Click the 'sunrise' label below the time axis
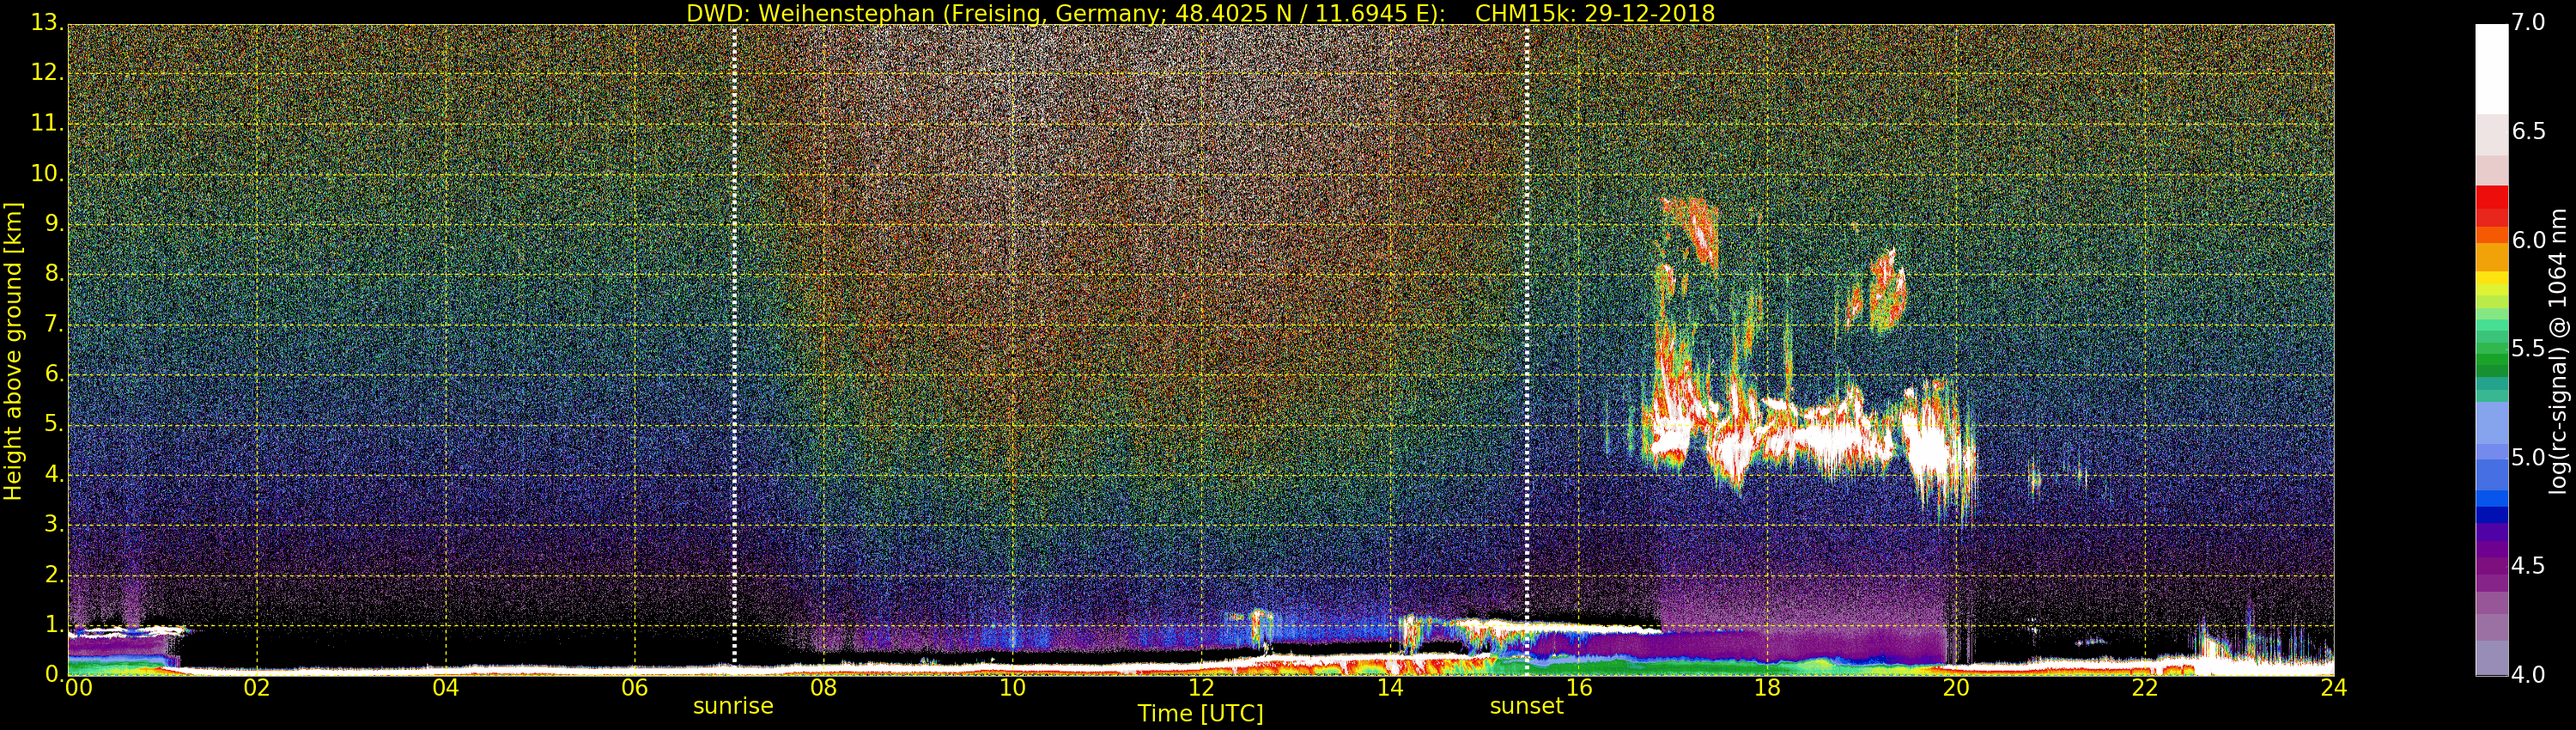 pyautogui.click(x=733, y=706)
